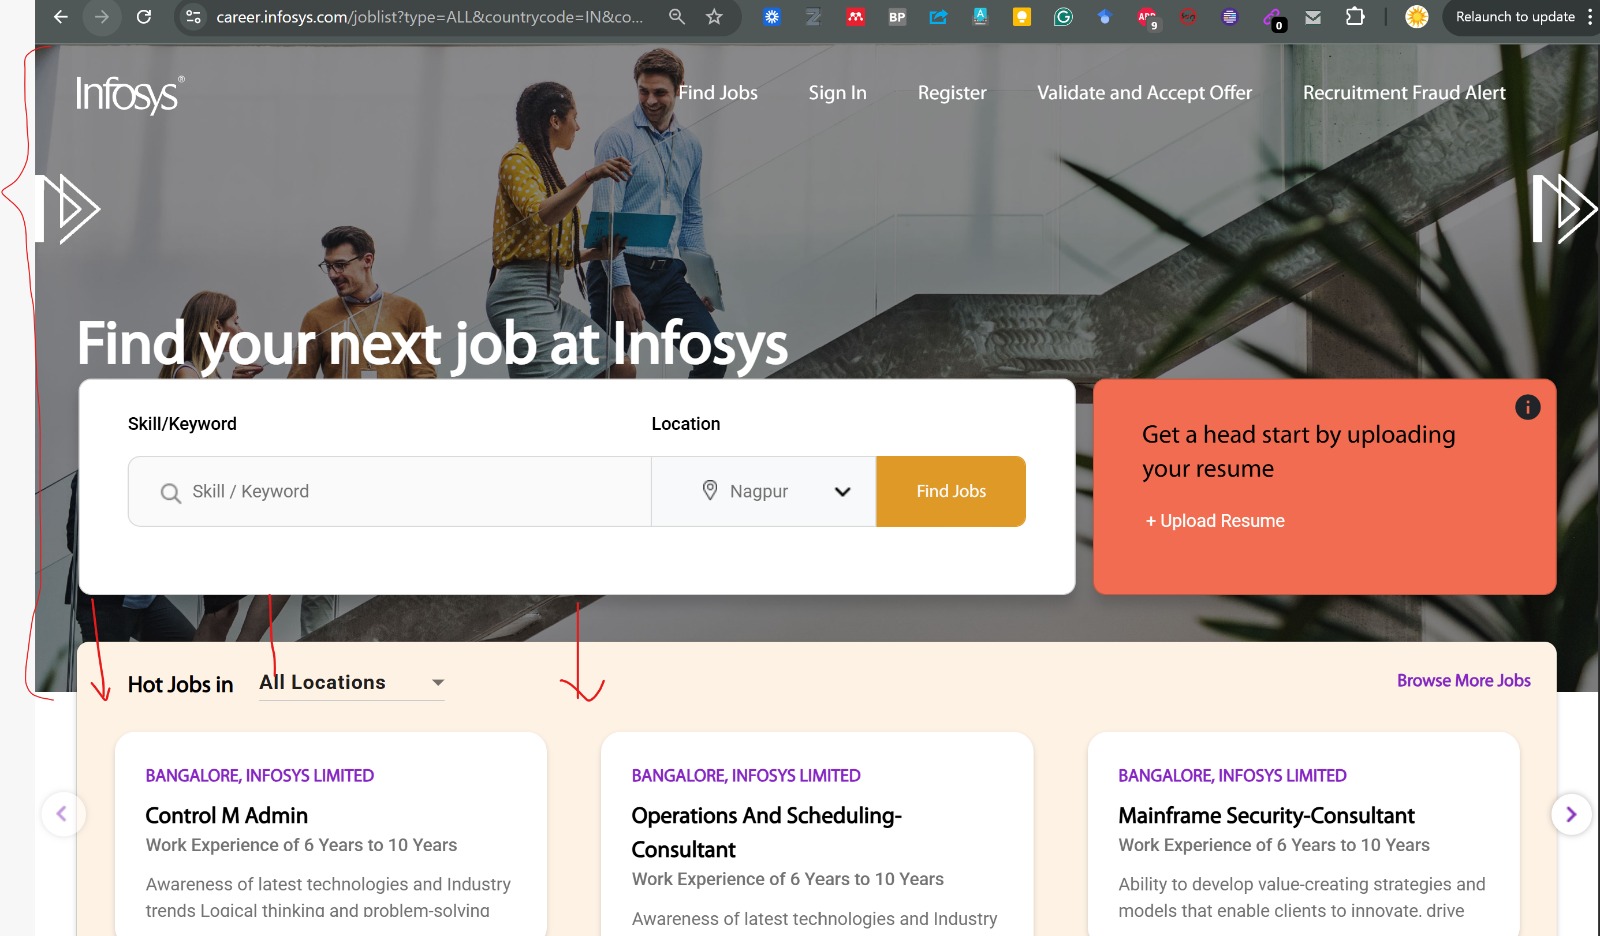View site information icon in address bar
This screenshot has height=936, width=1600.
[194, 17]
